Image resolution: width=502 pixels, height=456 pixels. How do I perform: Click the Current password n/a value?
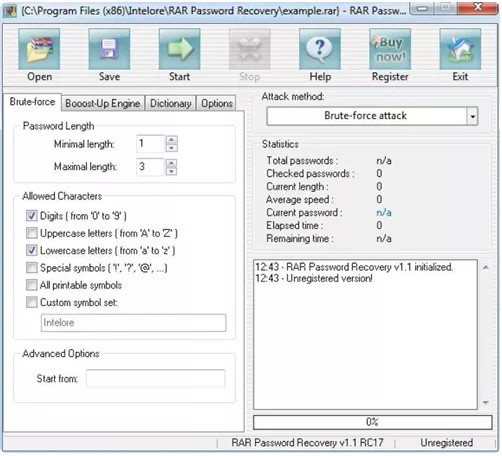[x=384, y=213]
